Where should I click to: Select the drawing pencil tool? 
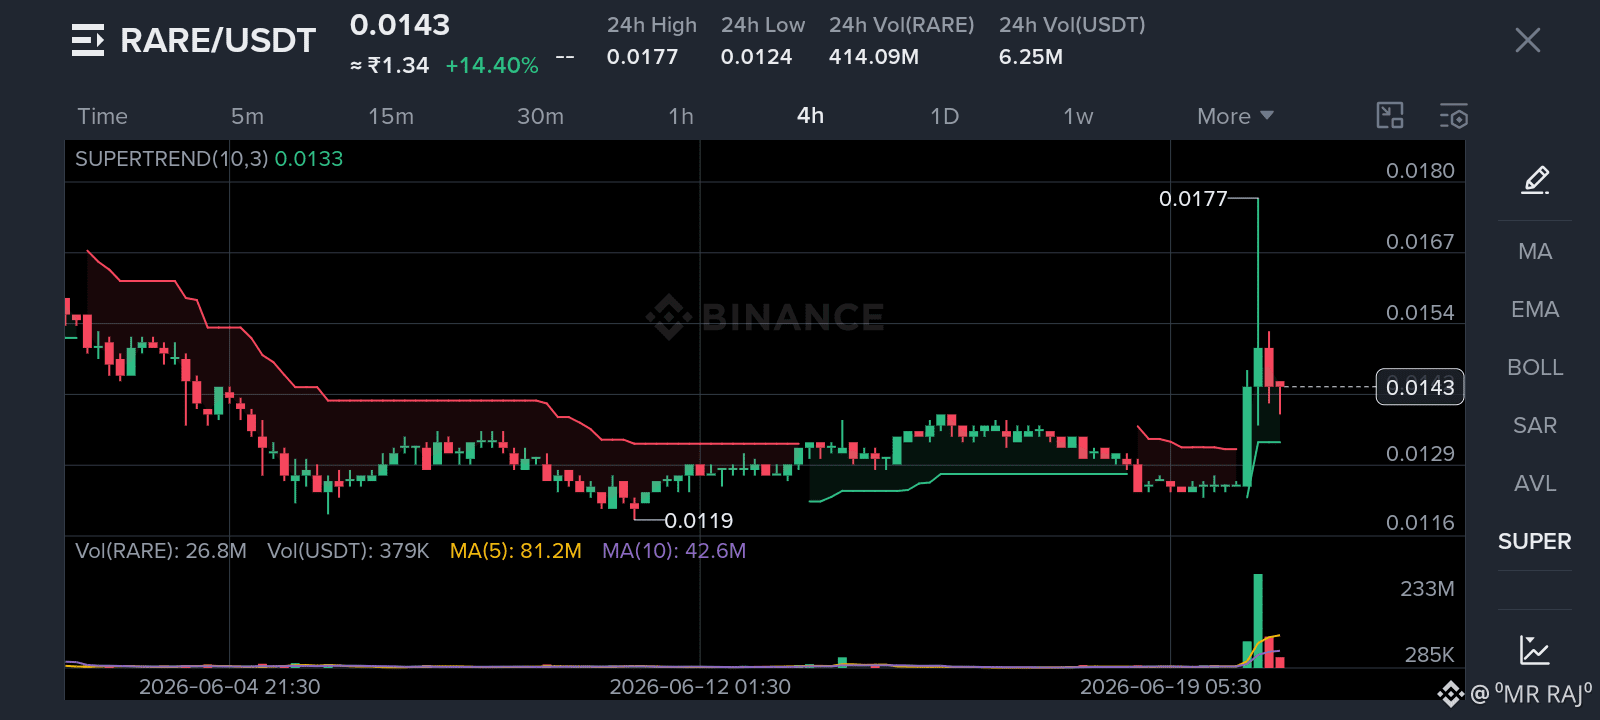(x=1535, y=180)
